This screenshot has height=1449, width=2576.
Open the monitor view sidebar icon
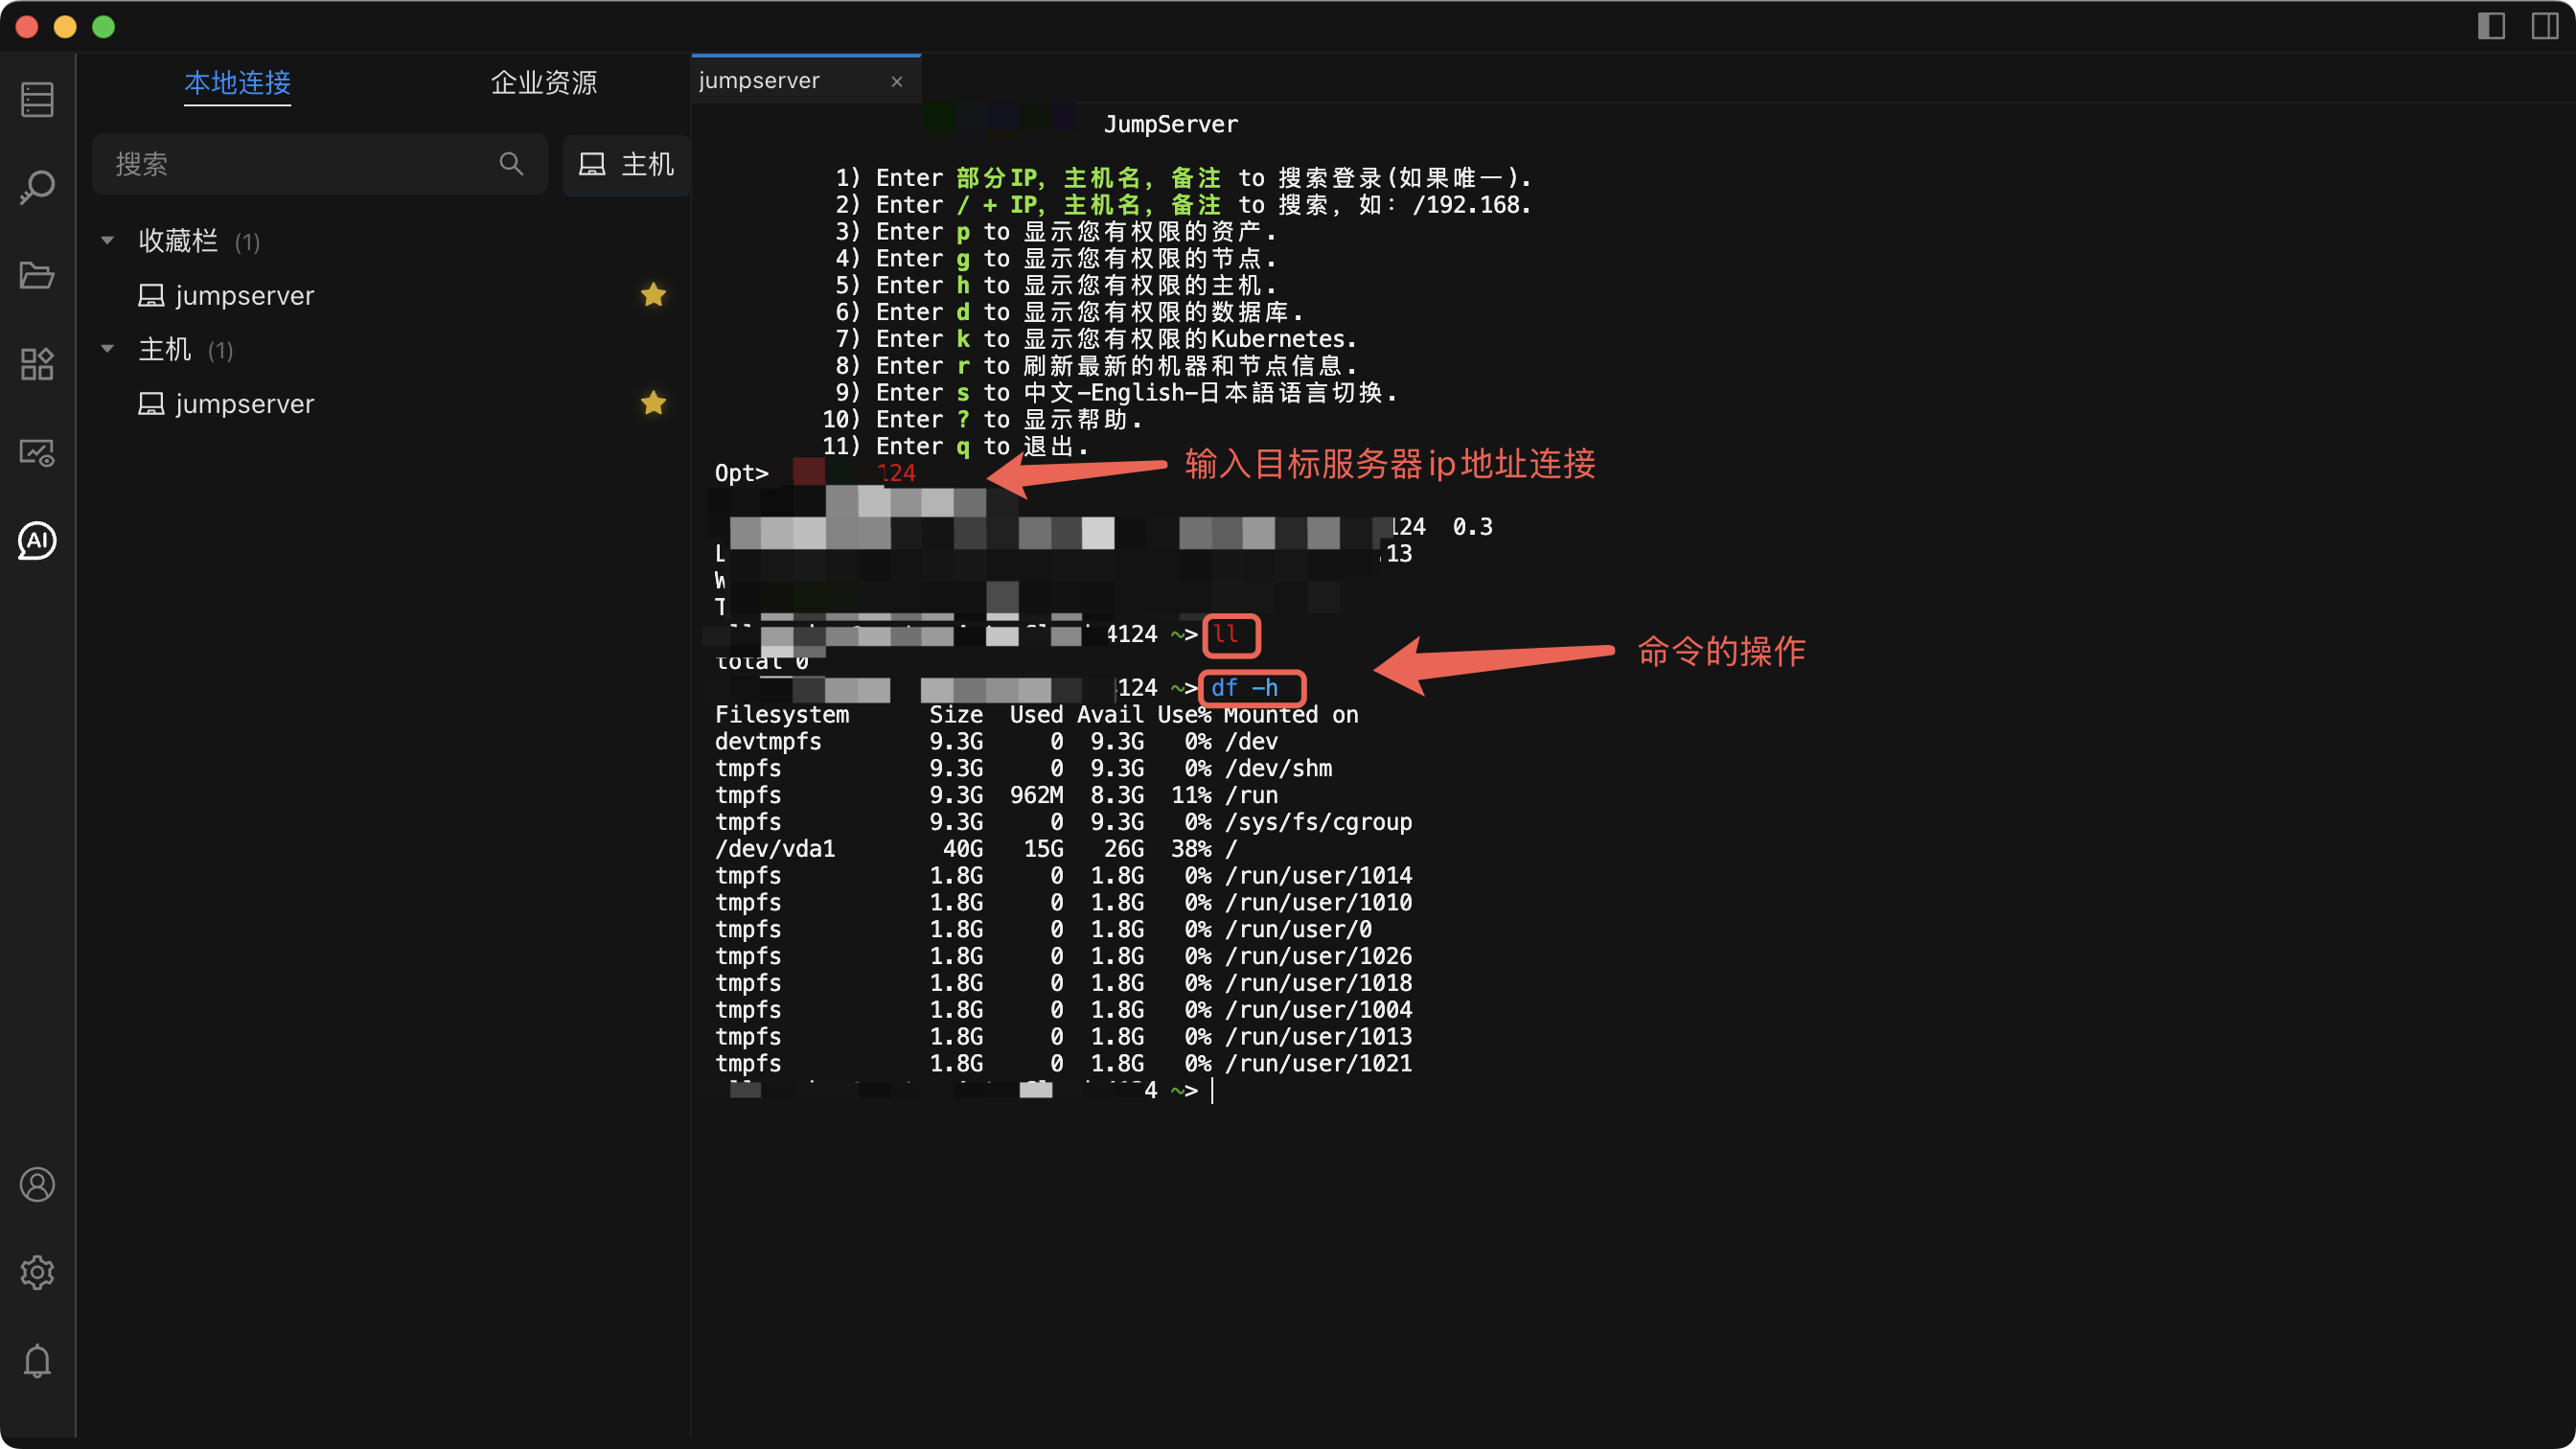[37, 452]
